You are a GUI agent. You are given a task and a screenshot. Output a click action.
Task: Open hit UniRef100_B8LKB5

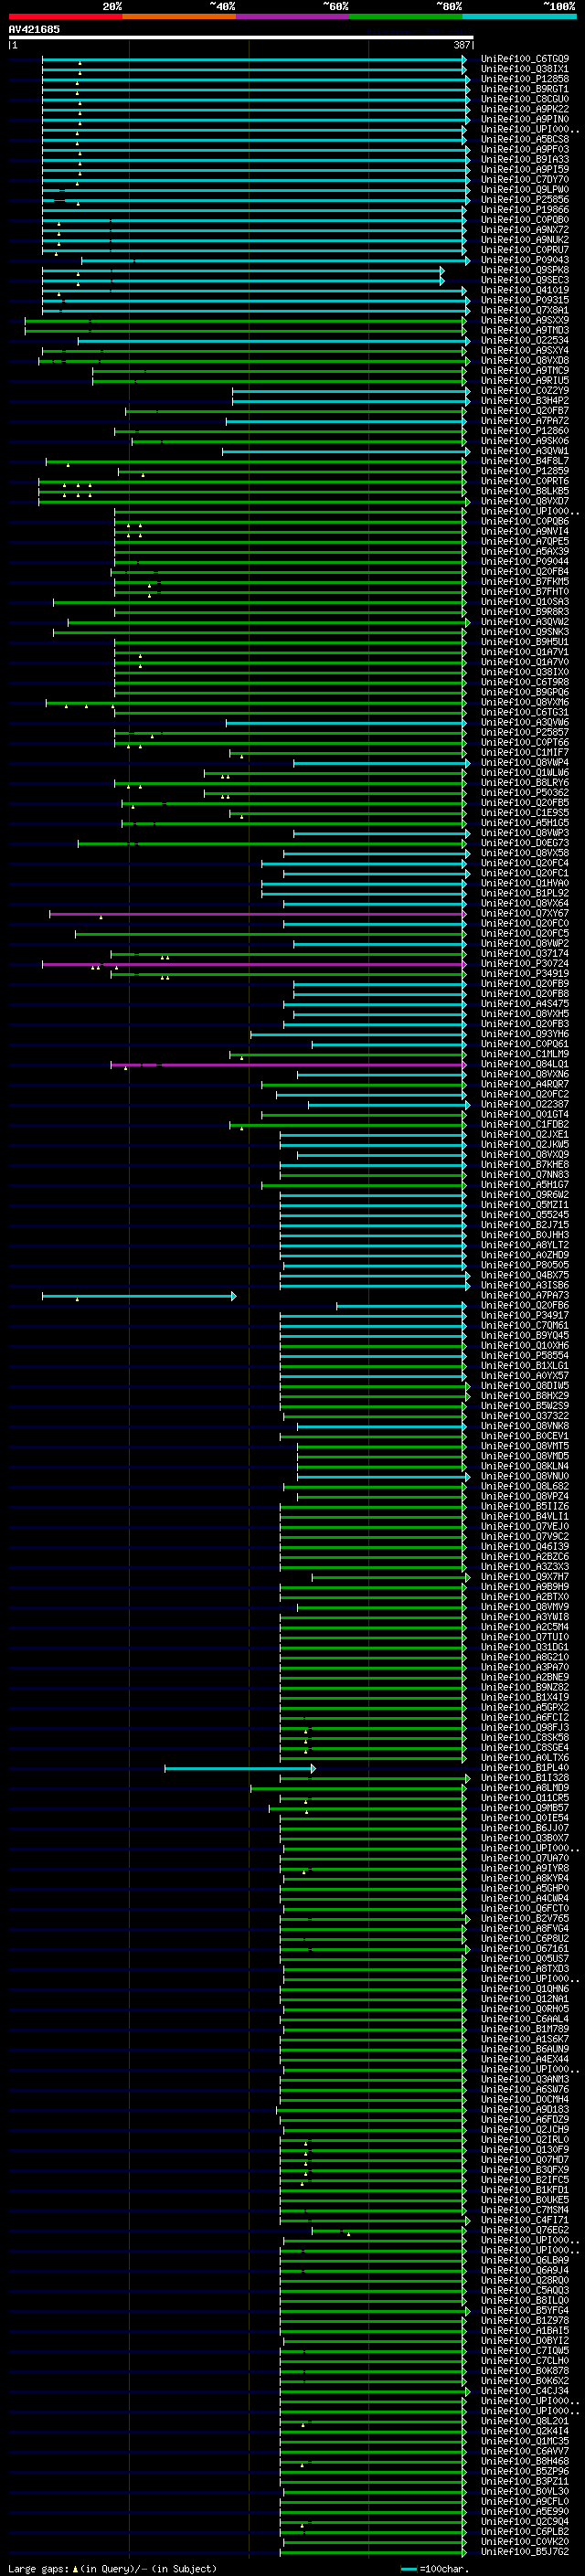(x=524, y=491)
